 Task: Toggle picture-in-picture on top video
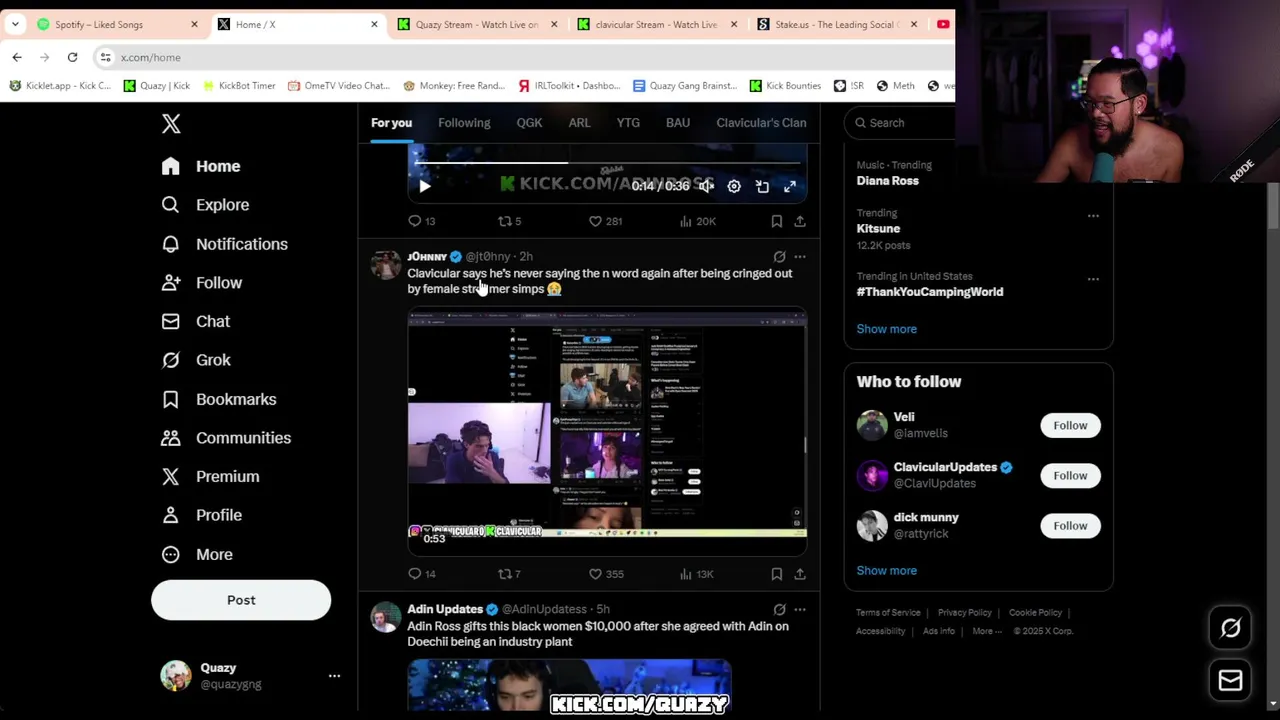(762, 186)
